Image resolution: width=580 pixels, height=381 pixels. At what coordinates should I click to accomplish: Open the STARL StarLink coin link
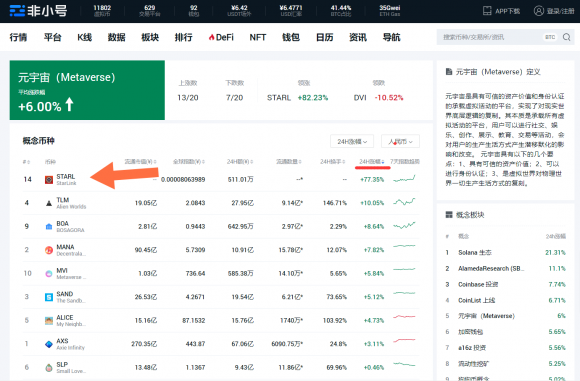(x=66, y=179)
